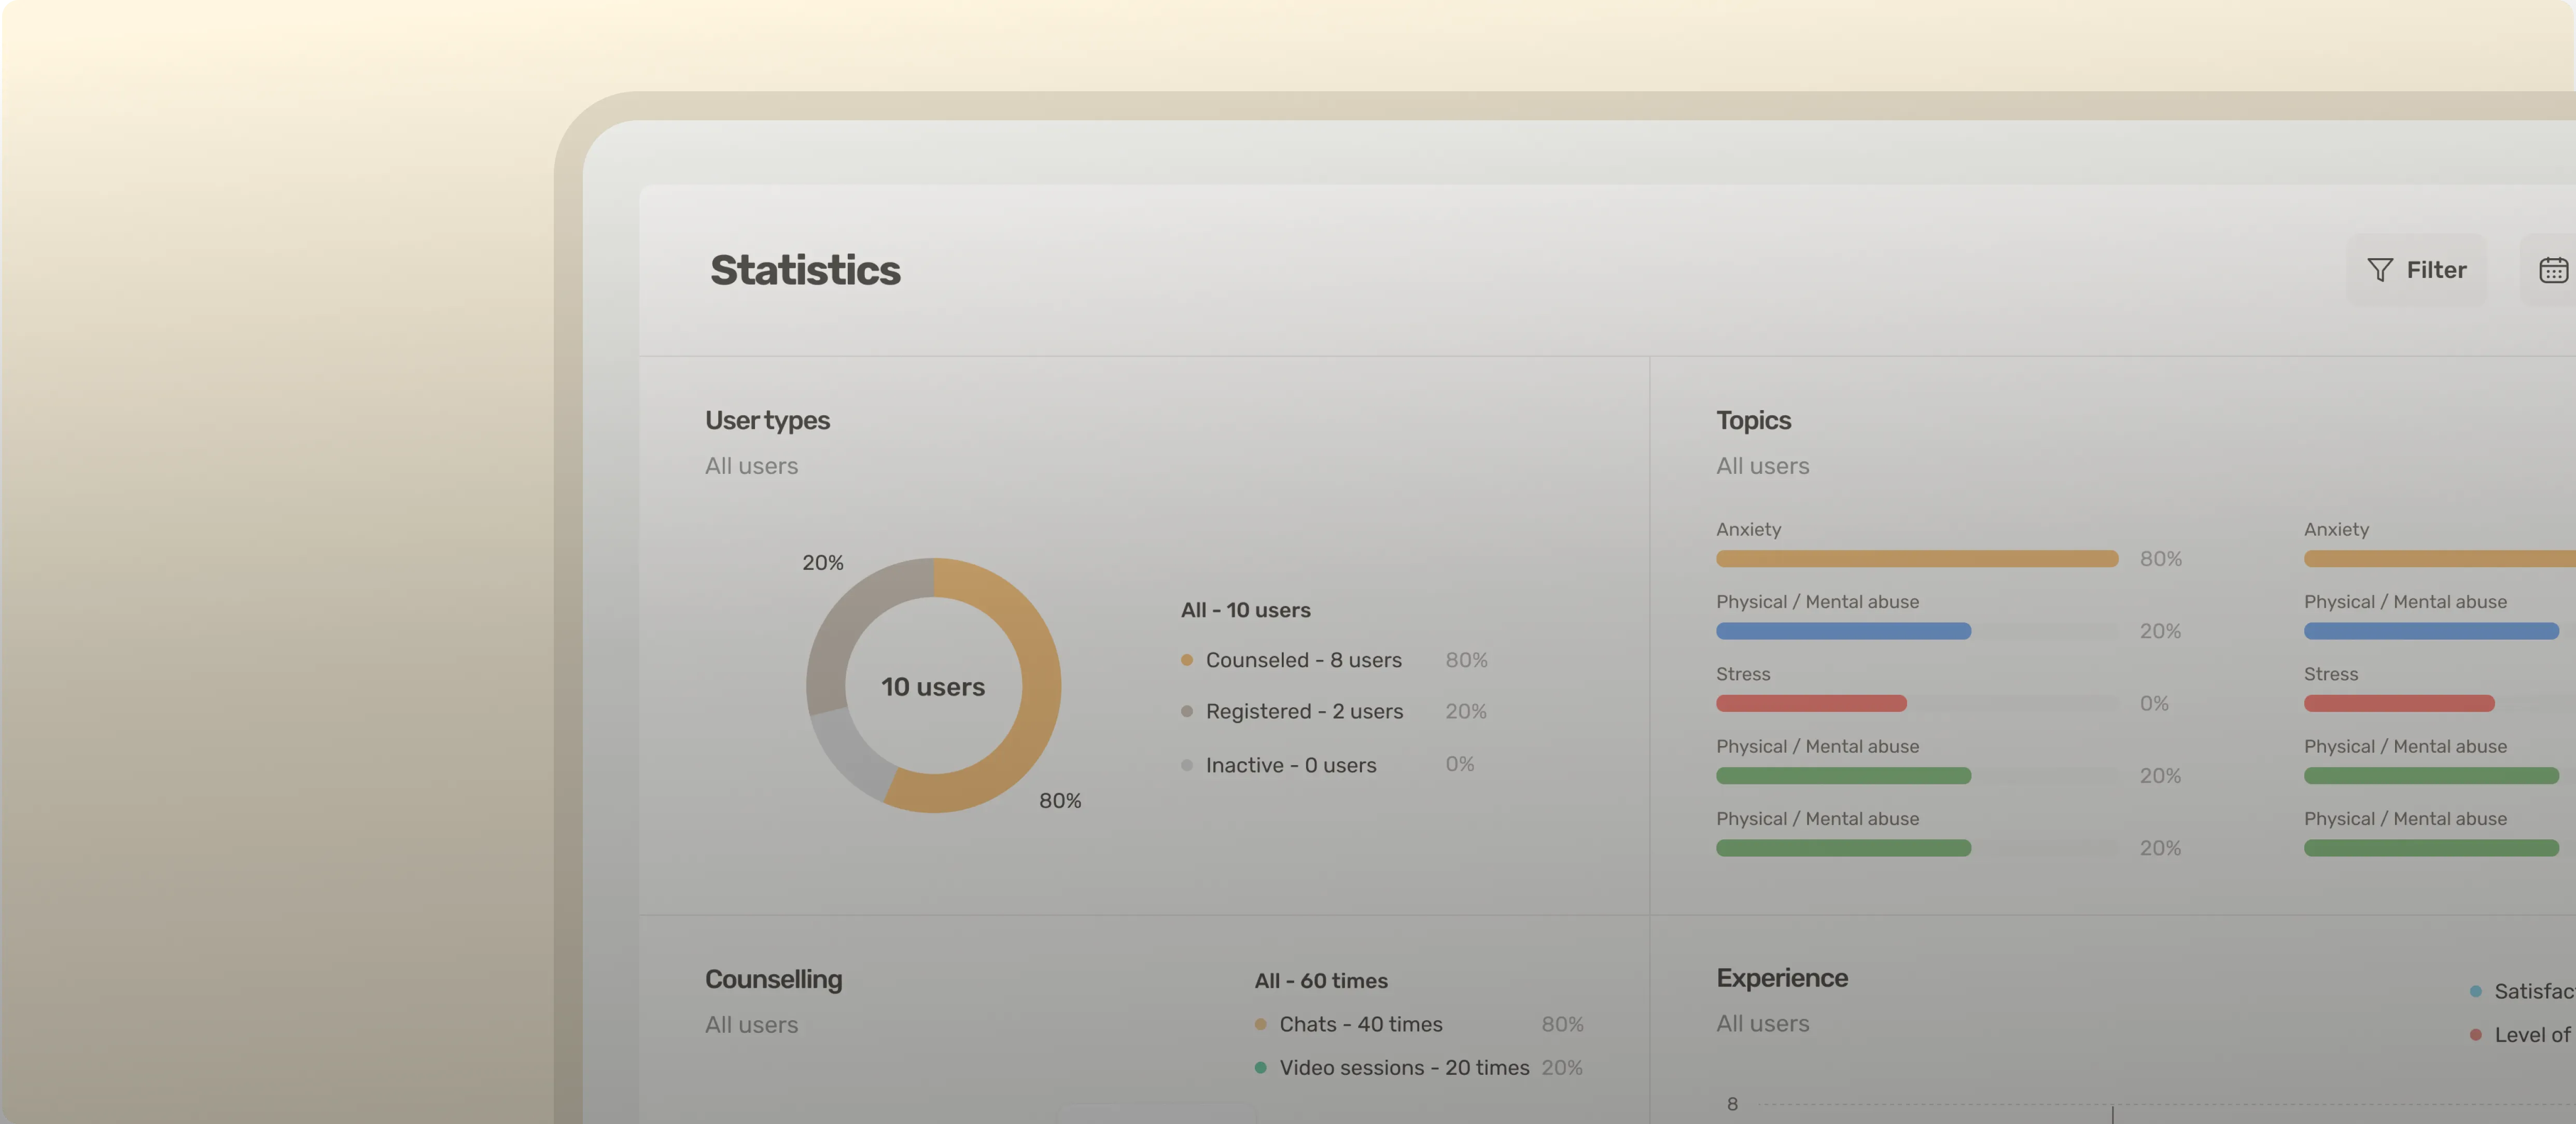Viewport: 2576px width, 1124px height.
Task: Click 'All - 60 times' heading
Action: click(1321, 981)
